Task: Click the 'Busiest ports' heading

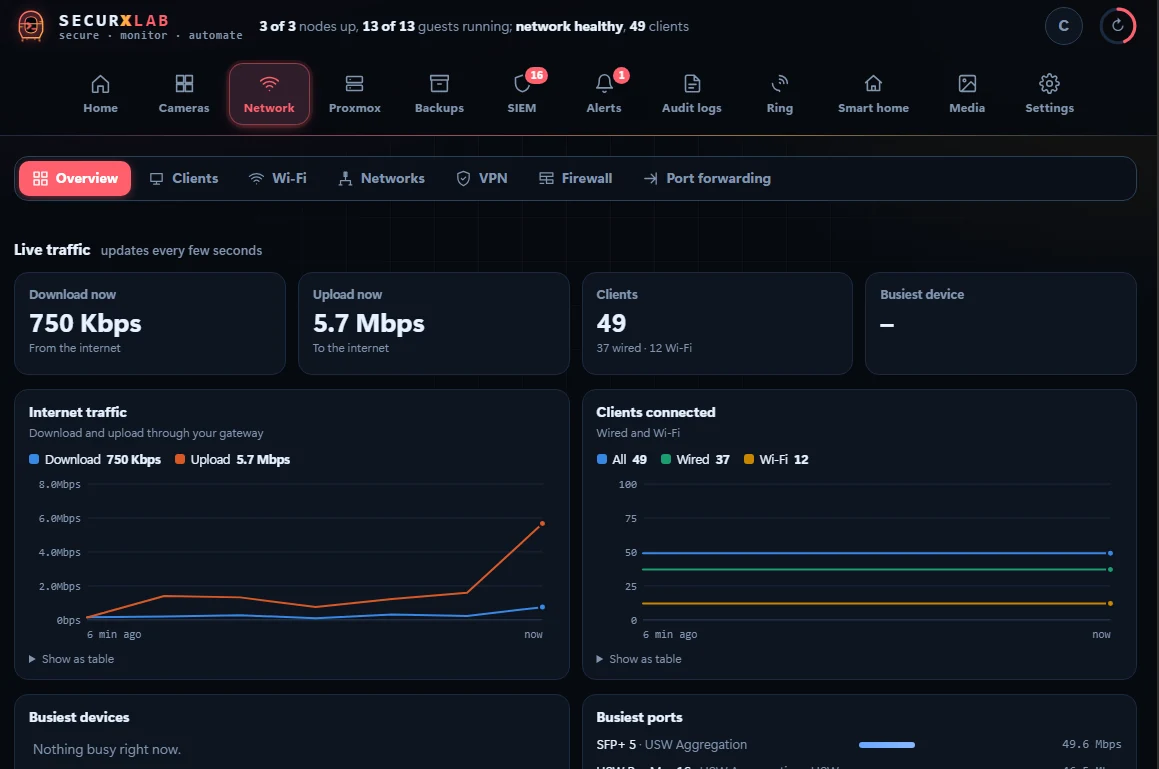Action: coord(639,717)
